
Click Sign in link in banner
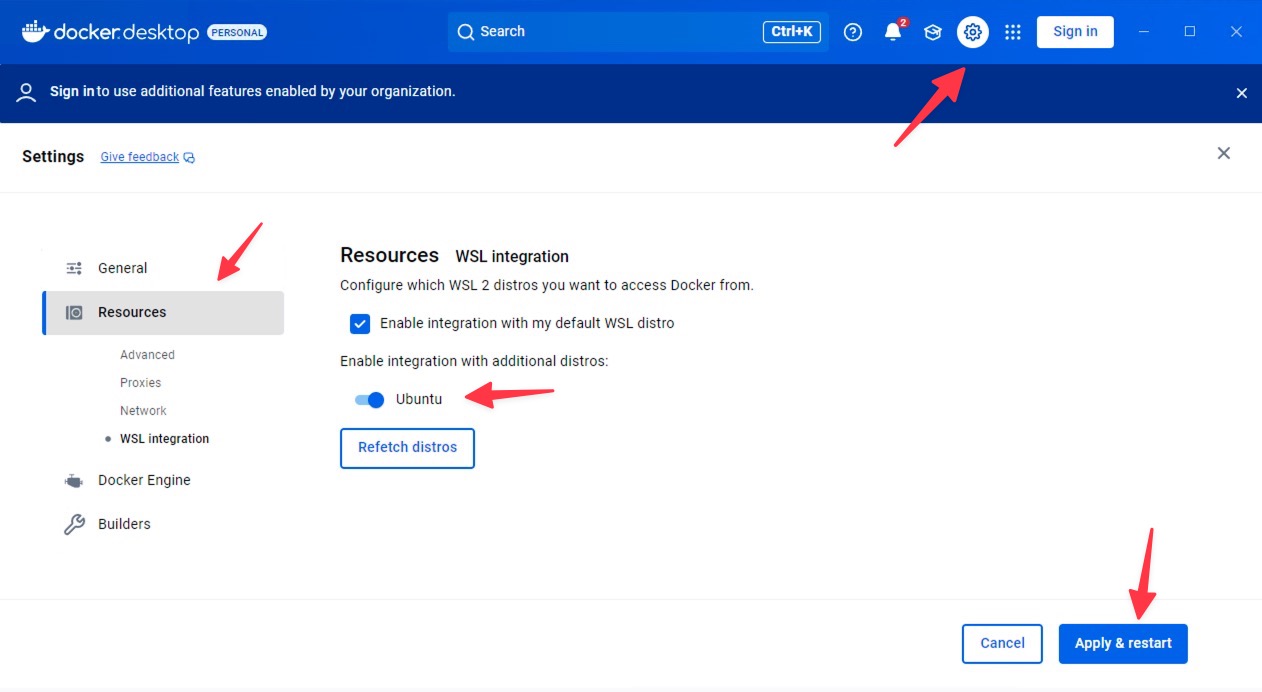tap(72, 91)
